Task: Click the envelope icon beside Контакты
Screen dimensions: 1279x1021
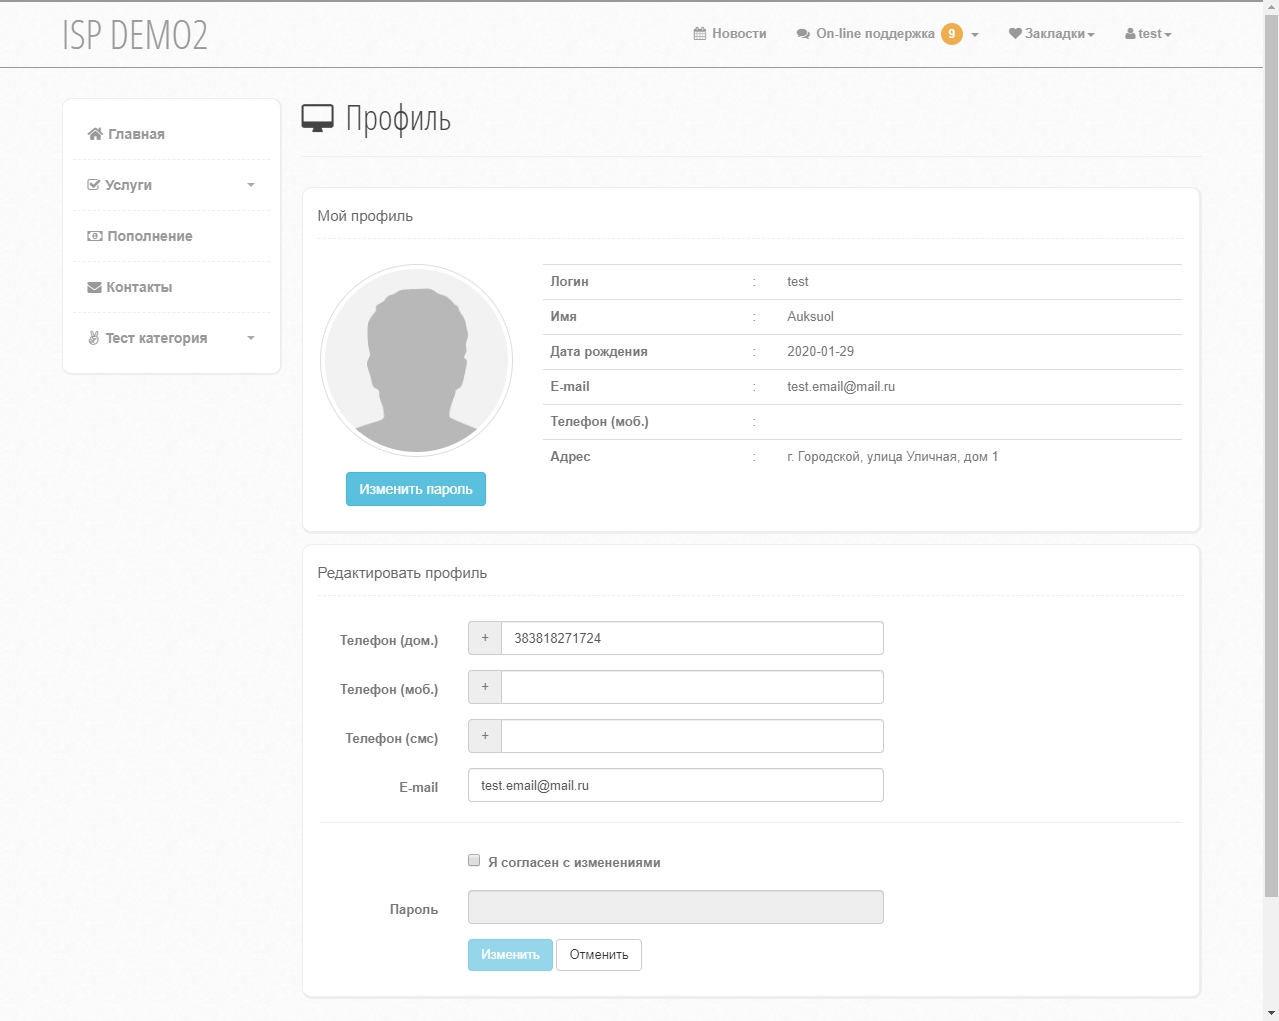Action: pos(95,287)
